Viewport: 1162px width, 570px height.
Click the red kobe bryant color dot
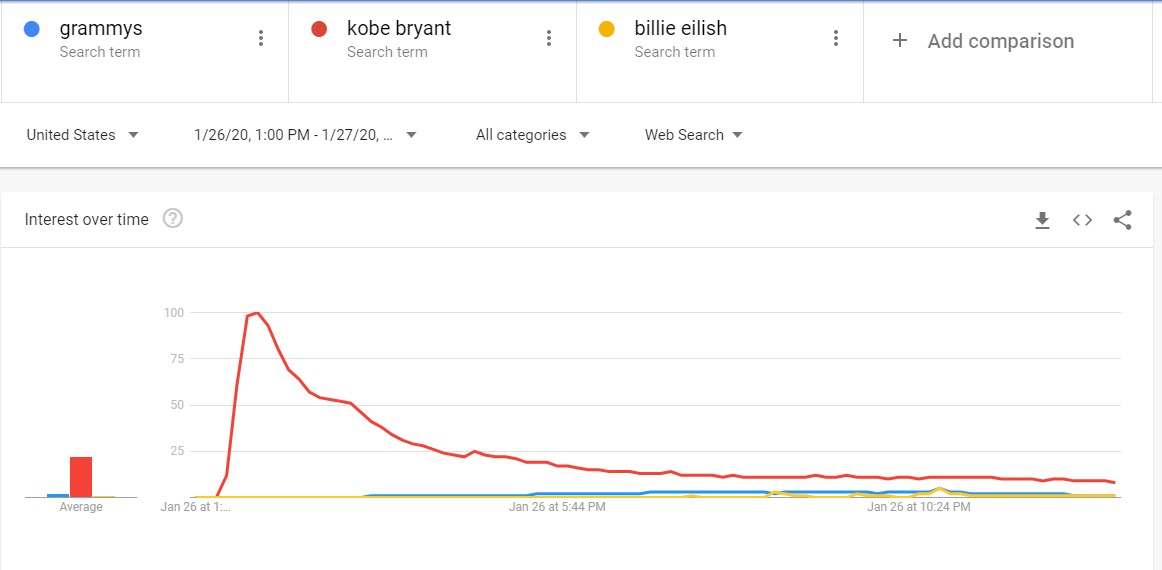tap(320, 29)
